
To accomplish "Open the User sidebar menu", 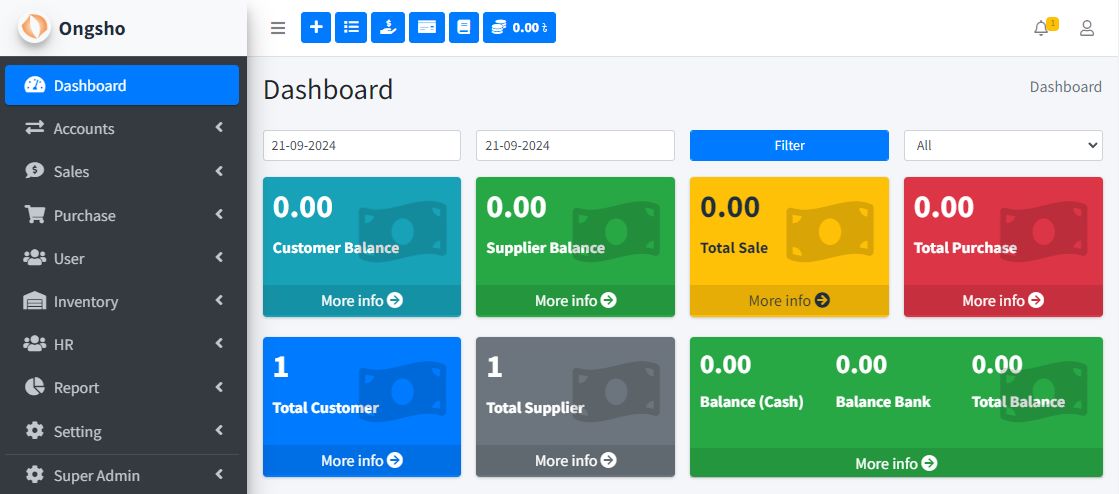I will click(x=122, y=258).
